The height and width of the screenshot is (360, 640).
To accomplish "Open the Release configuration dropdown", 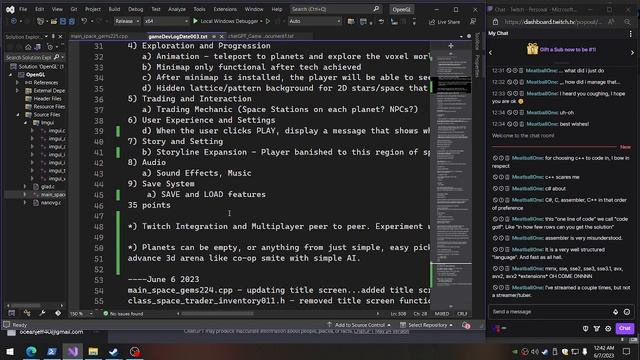I will click(x=127, y=21).
